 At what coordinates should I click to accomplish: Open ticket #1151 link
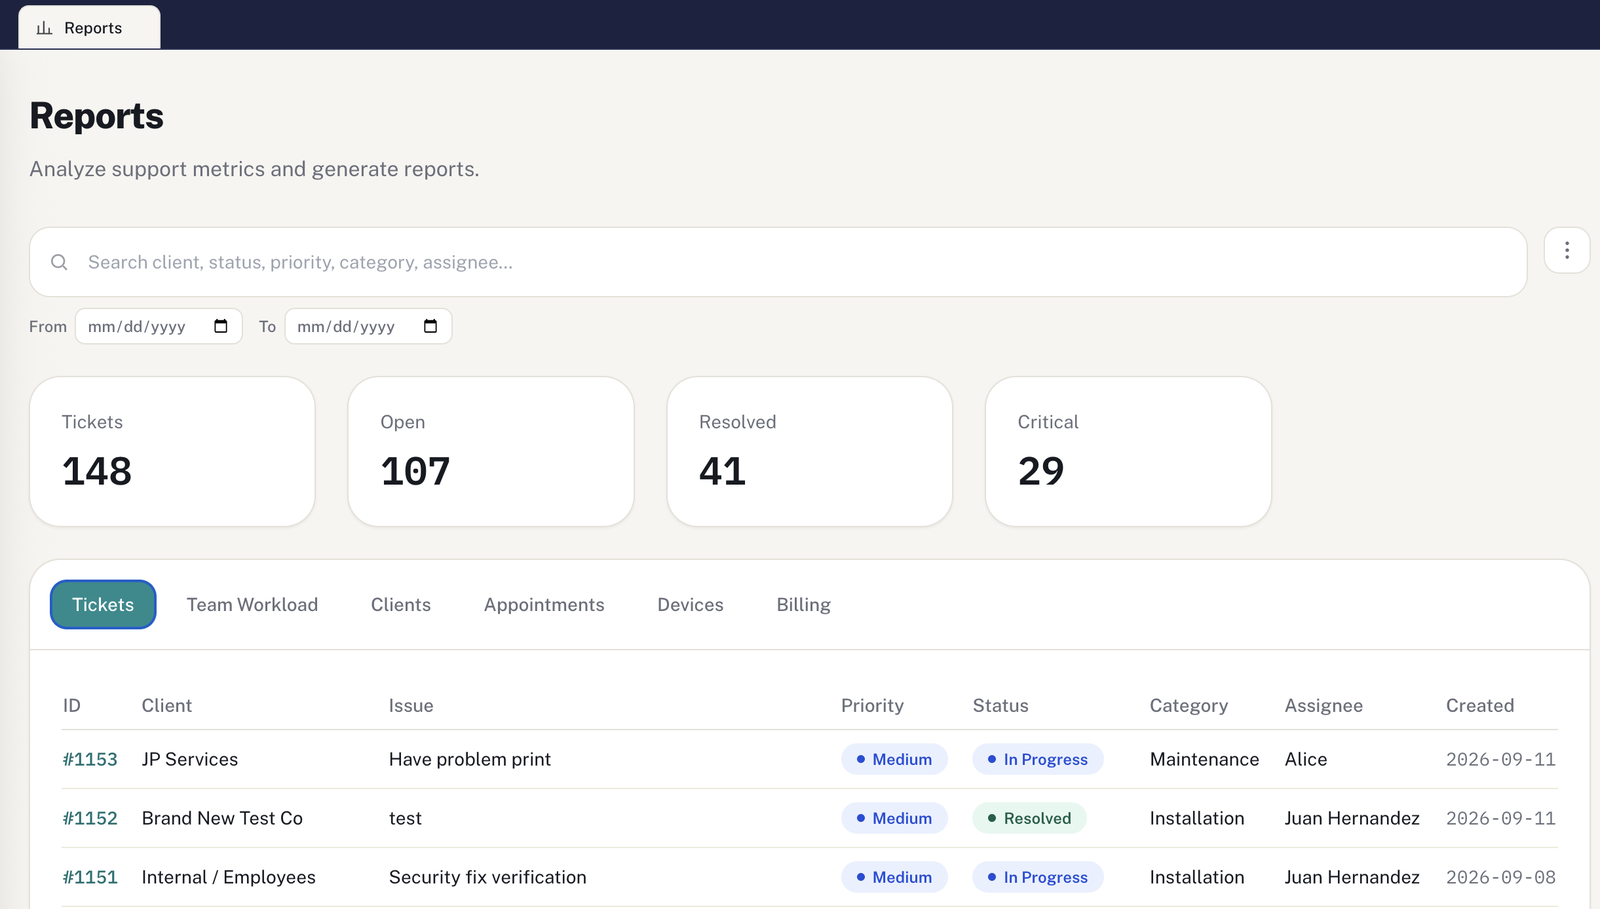click(90, 877)
